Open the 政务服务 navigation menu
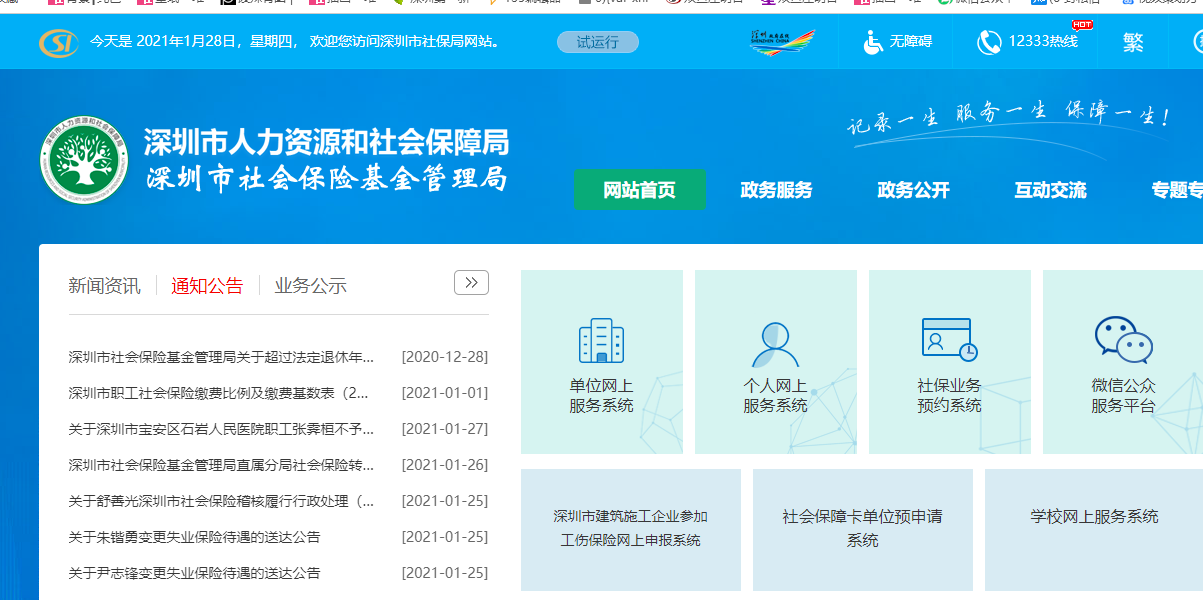The height and width of the screenshot is (600, 1203). (776, 190)
